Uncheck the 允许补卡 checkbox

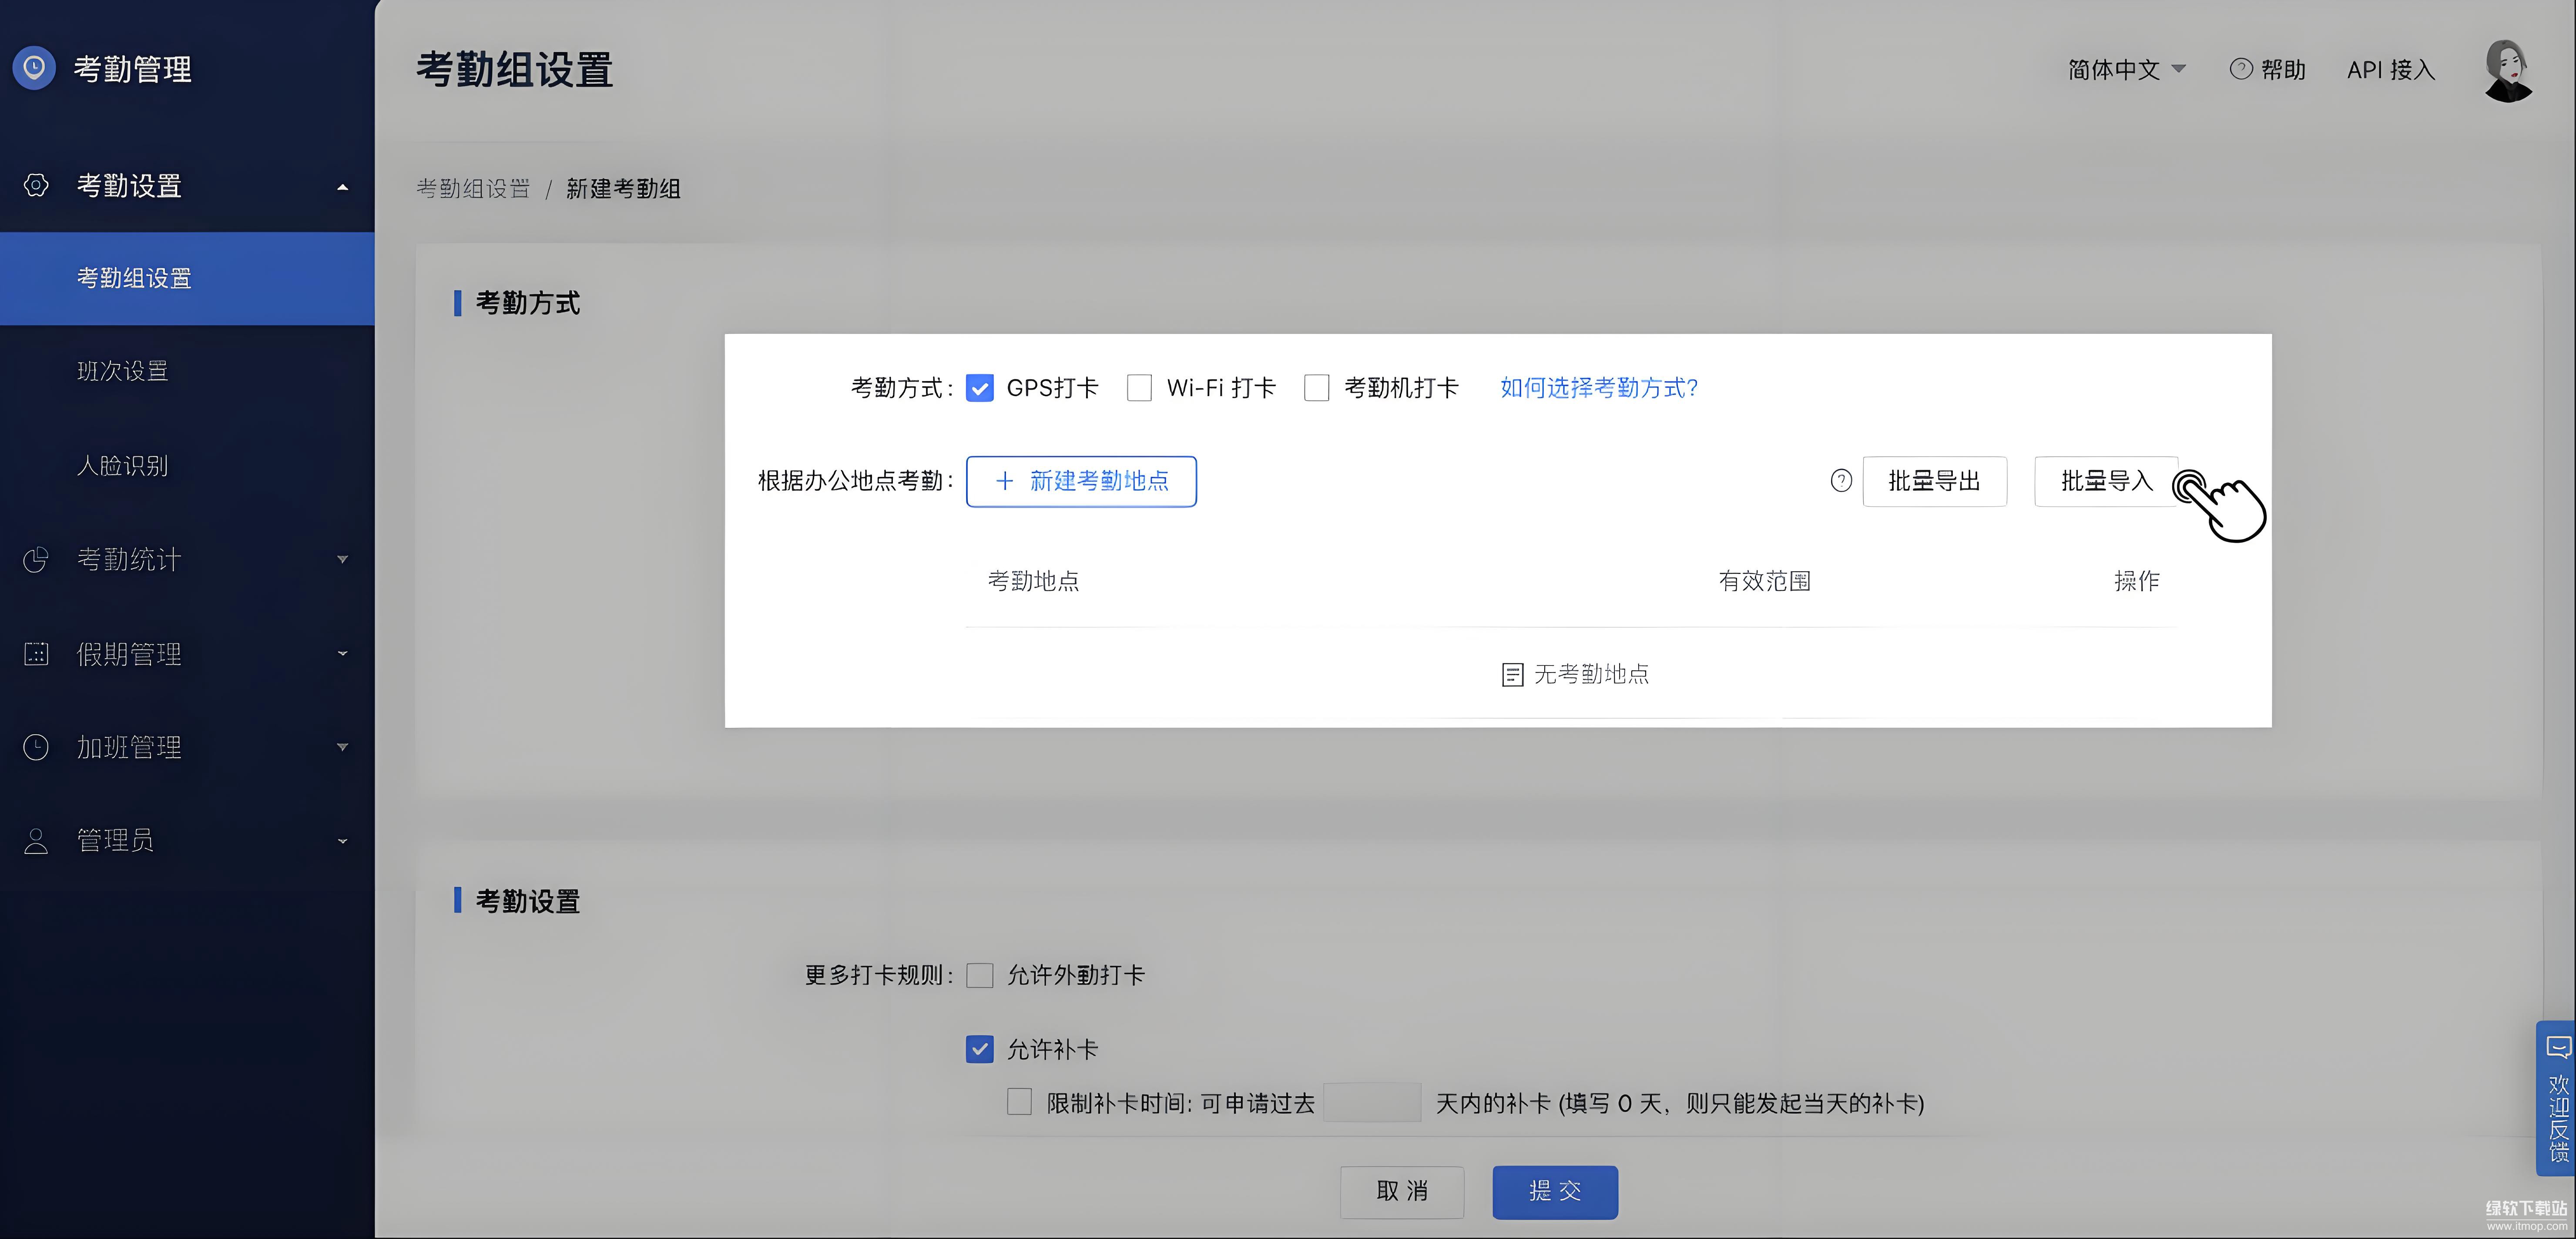[980, 1049]
